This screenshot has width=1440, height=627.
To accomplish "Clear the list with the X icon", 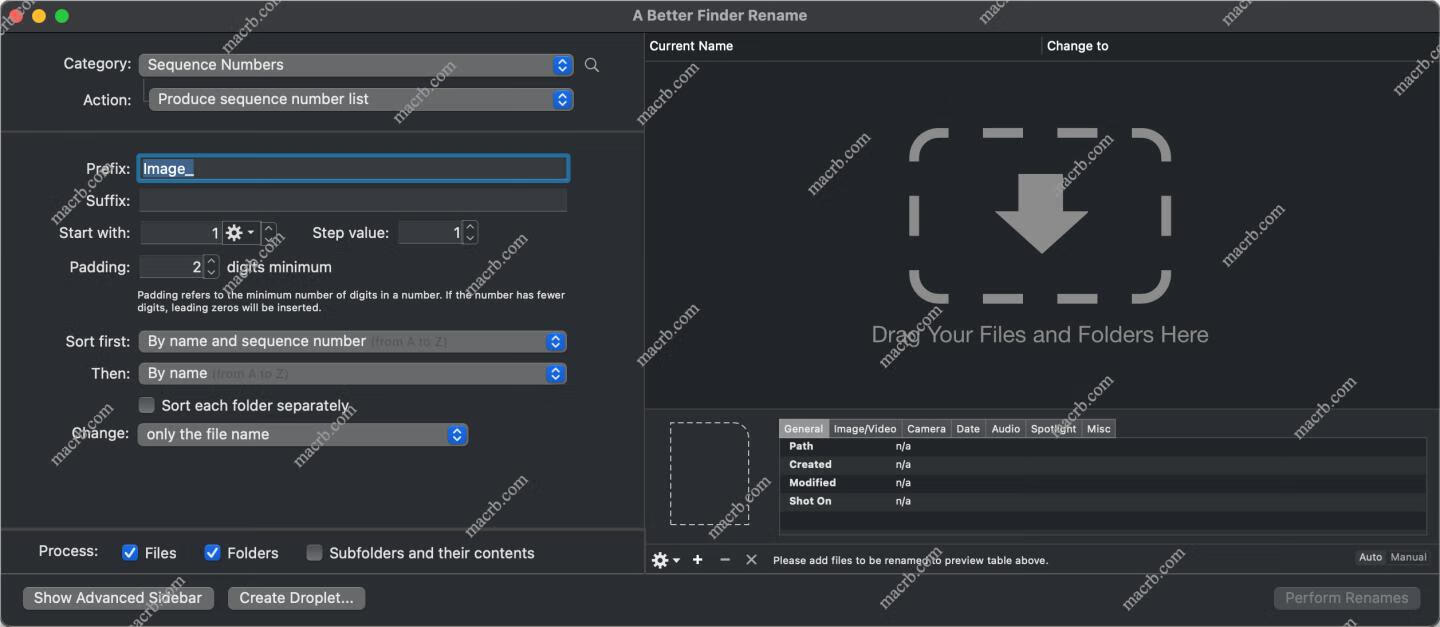I will point(751,560).
